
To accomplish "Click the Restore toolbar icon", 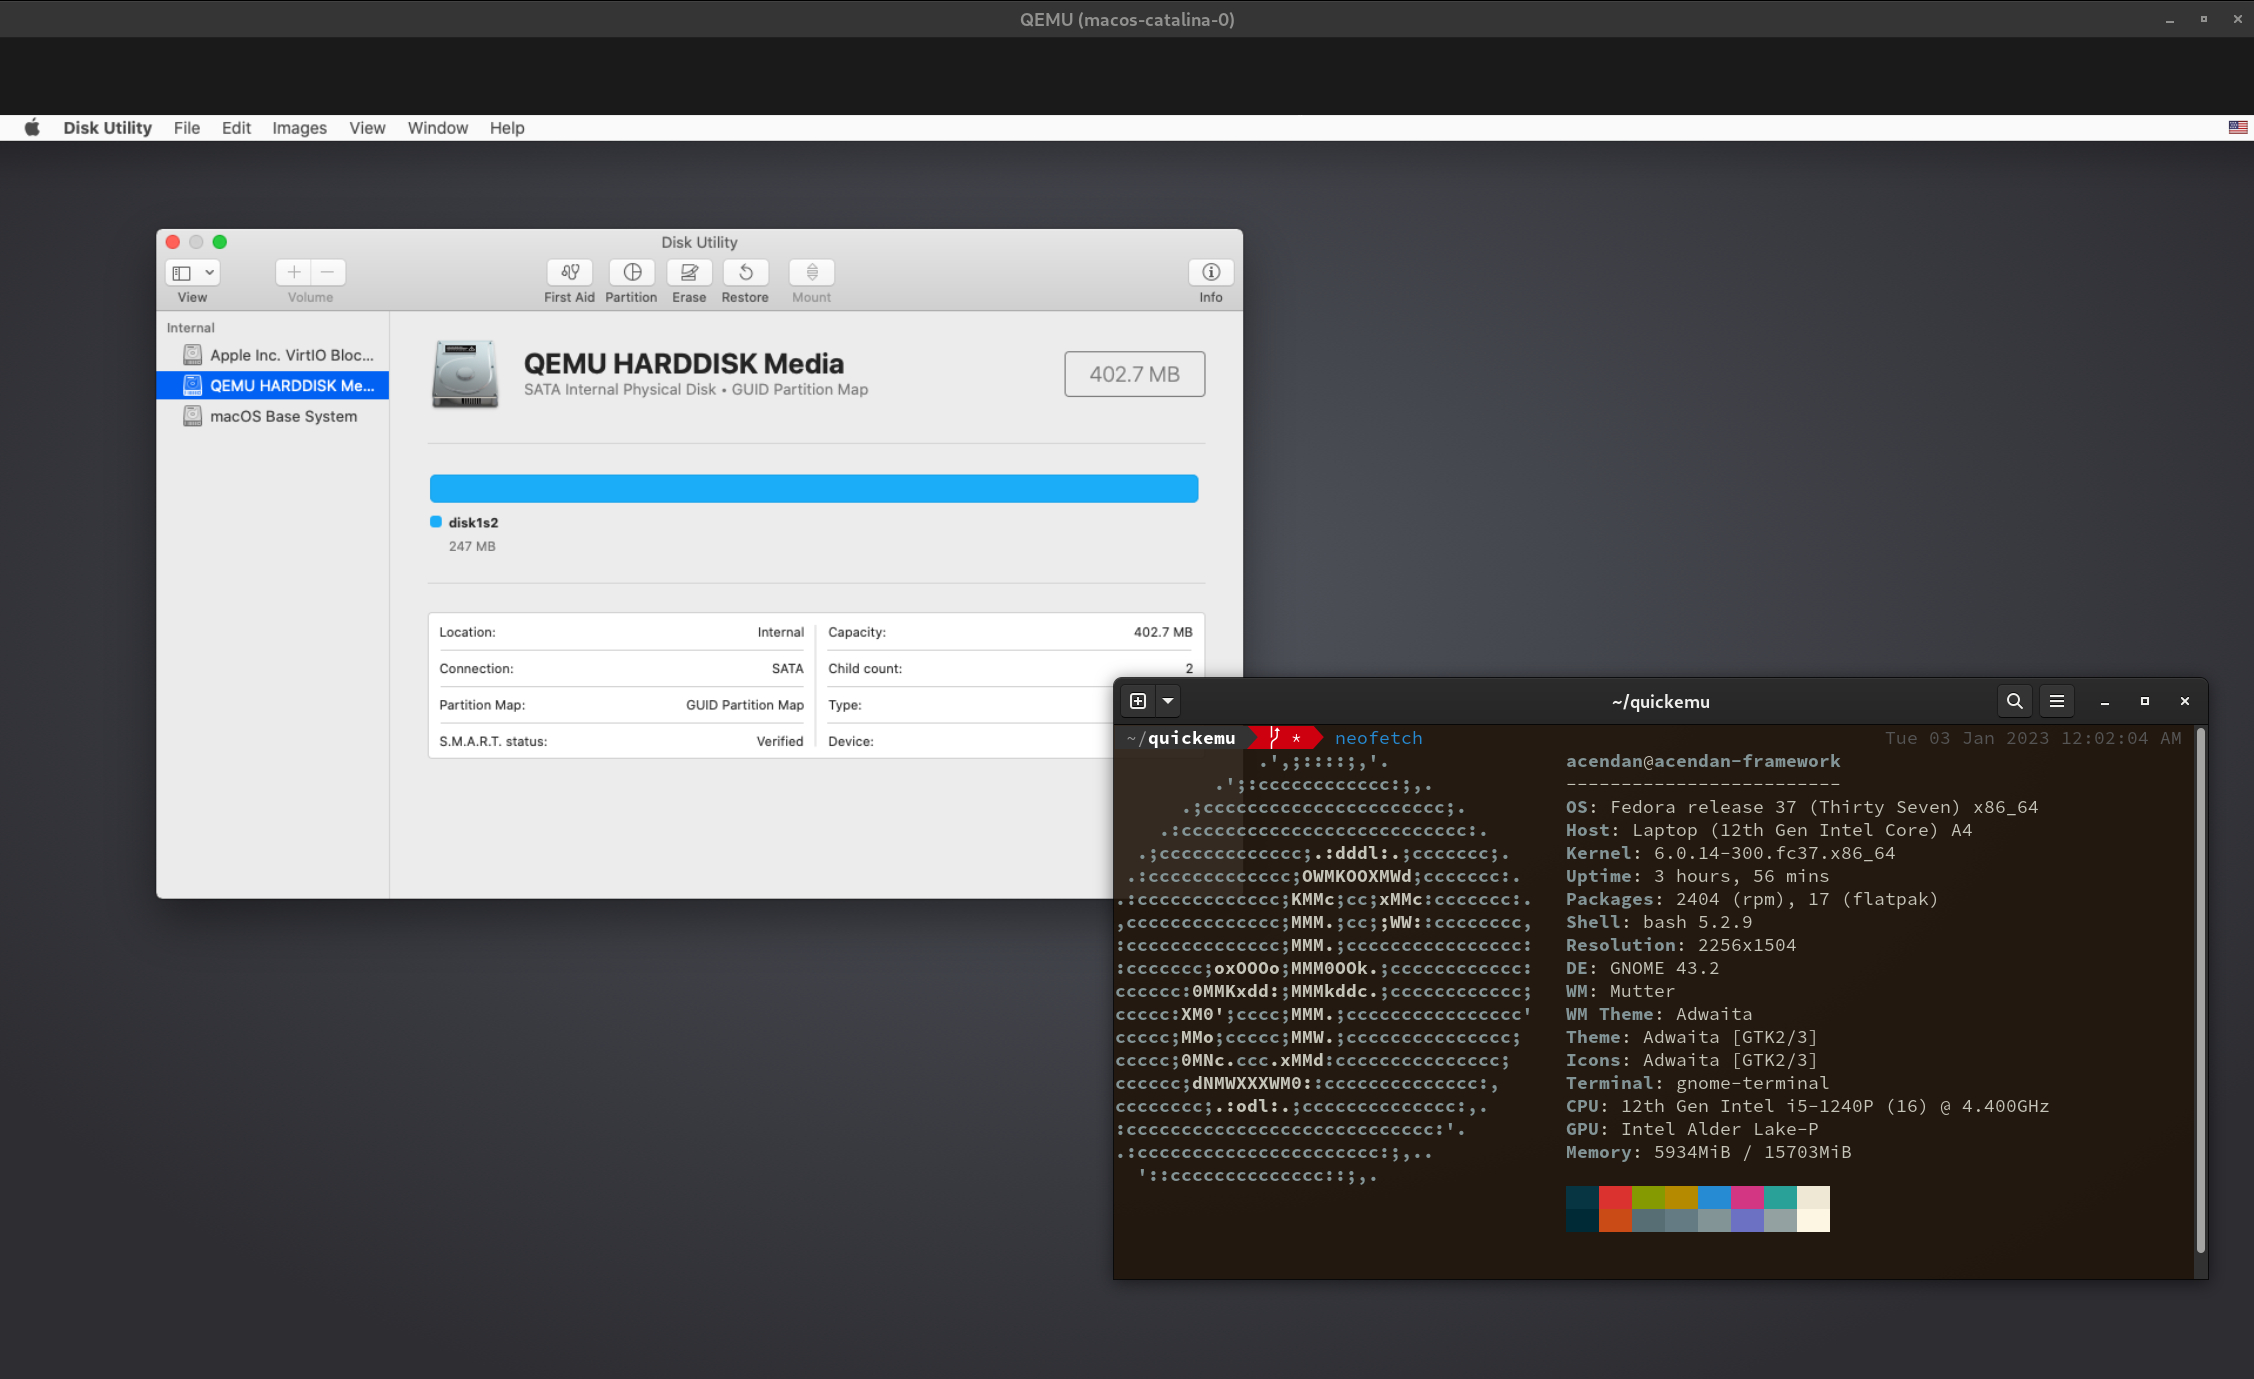I will tap(745, 272).
